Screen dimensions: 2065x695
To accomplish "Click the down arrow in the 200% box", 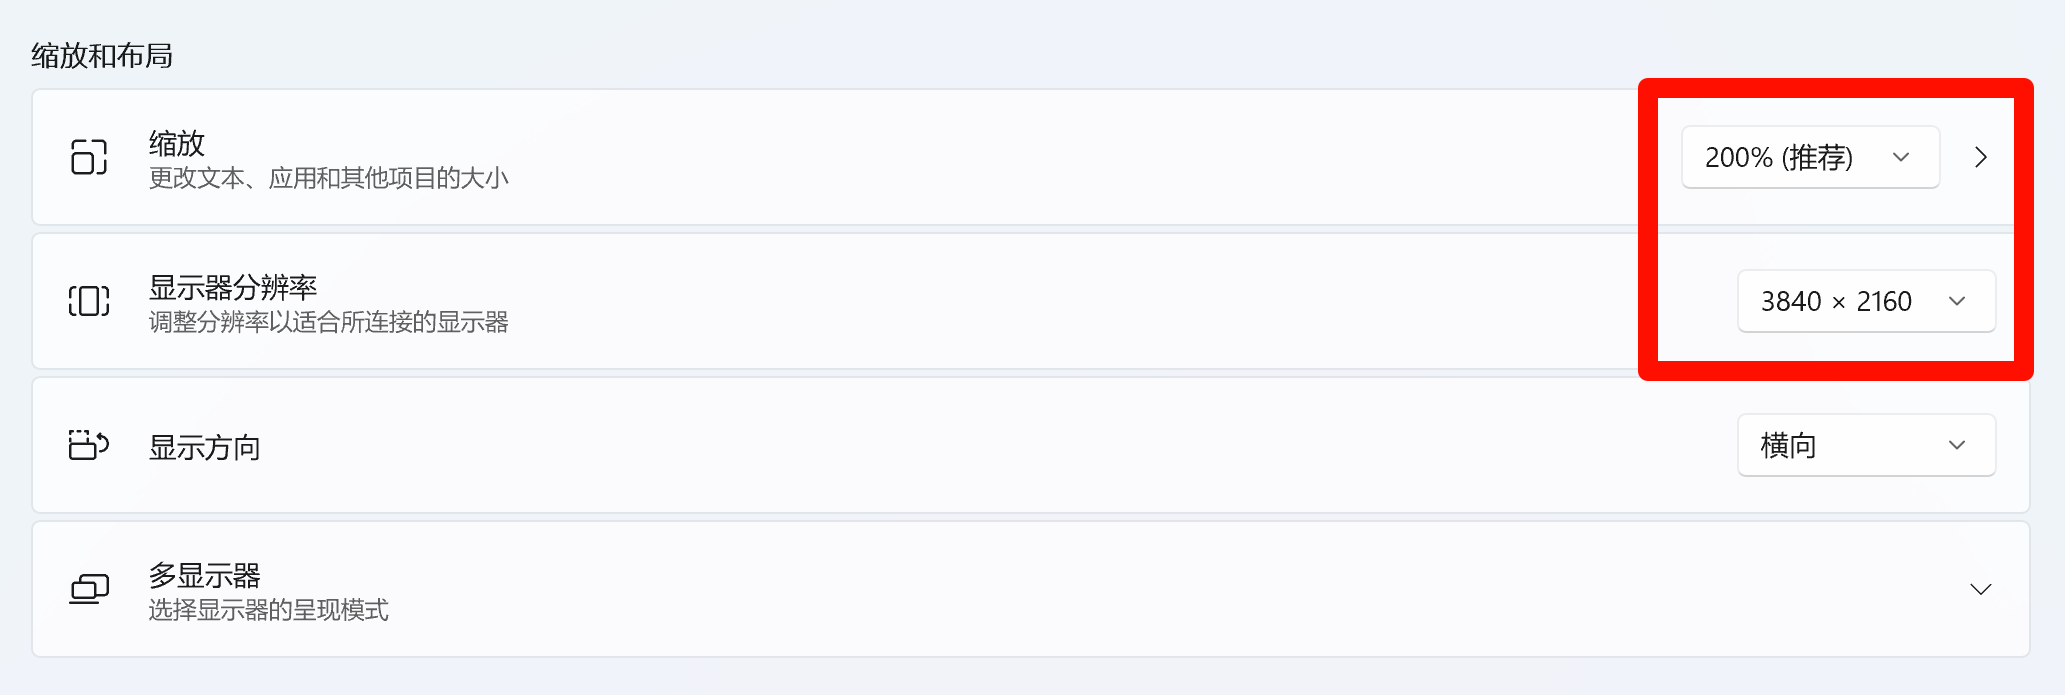I will [x=1901, y=157].
